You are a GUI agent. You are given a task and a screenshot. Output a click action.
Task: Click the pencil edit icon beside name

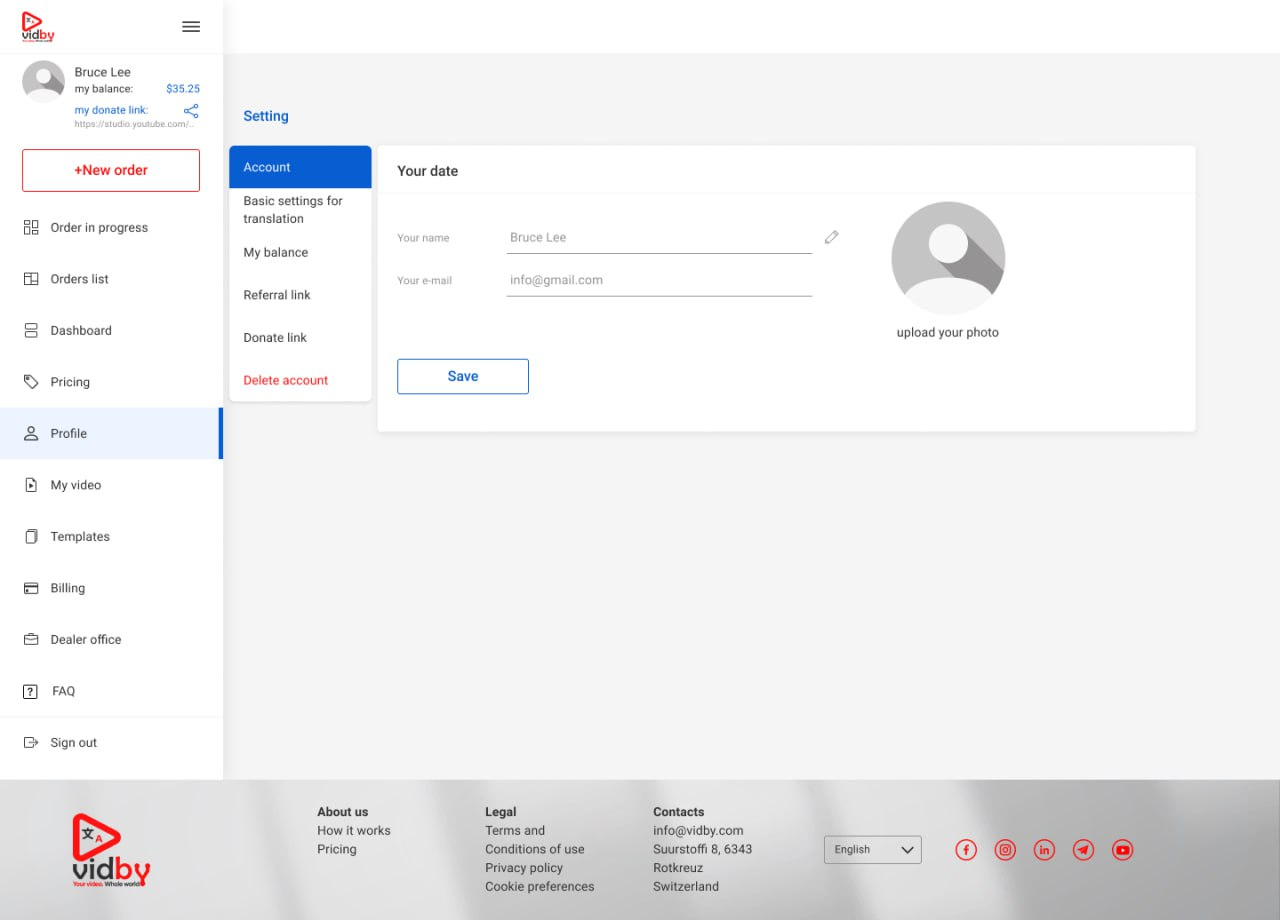[x=831, y=237]
